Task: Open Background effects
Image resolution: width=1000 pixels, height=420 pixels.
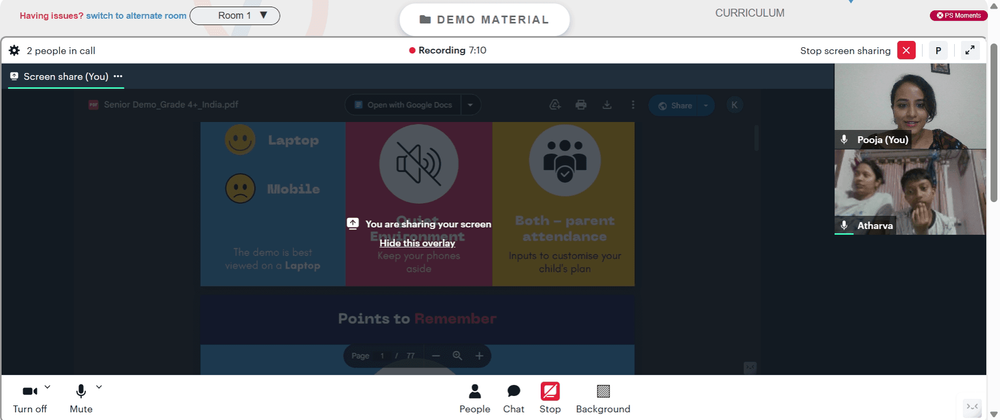Action: pos(603,400)
